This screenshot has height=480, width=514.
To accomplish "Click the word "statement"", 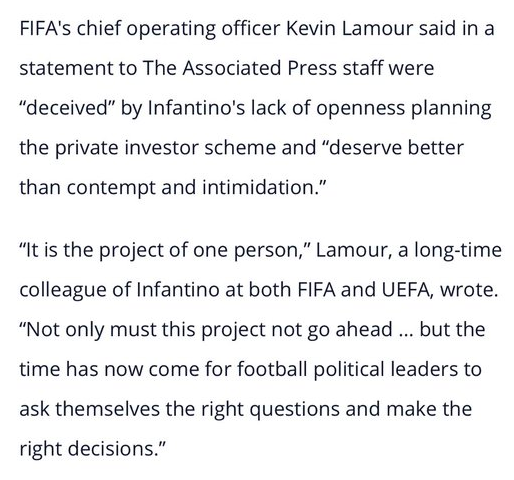I will pos(66,68).
